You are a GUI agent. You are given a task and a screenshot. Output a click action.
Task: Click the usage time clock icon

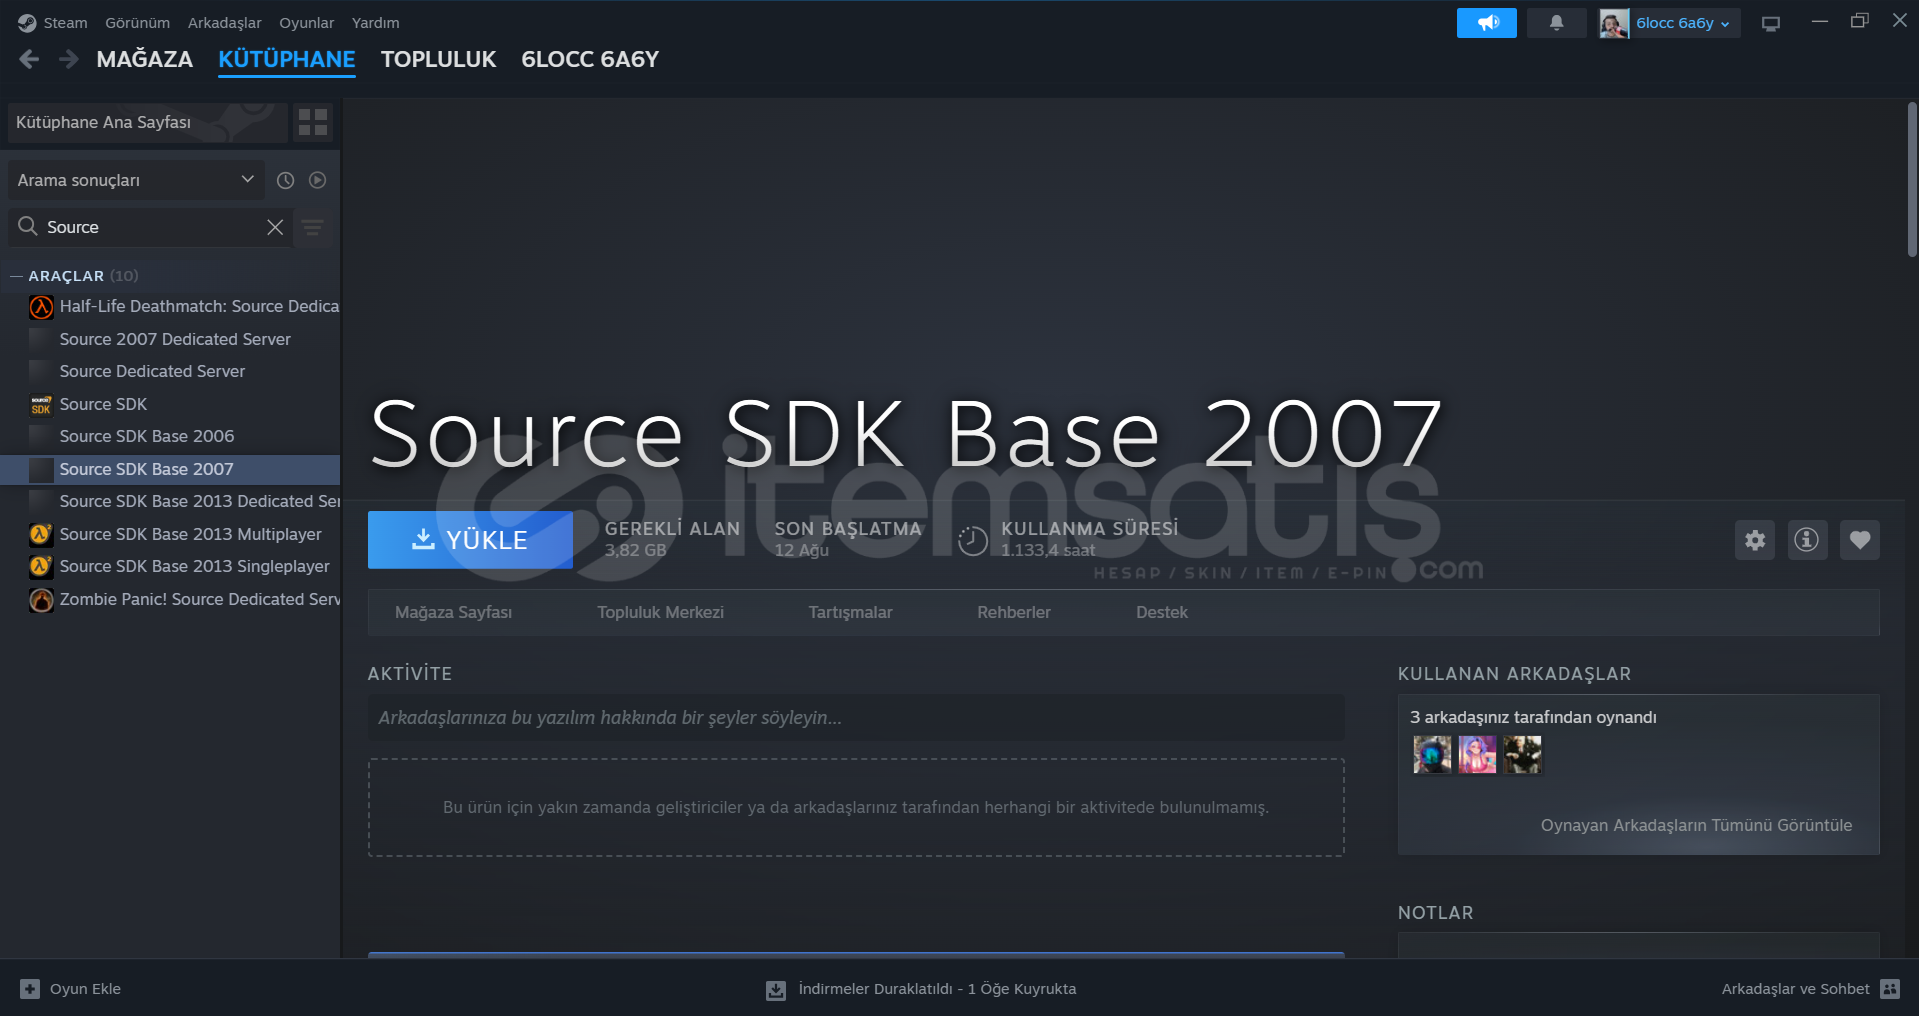tap(972, 541)
